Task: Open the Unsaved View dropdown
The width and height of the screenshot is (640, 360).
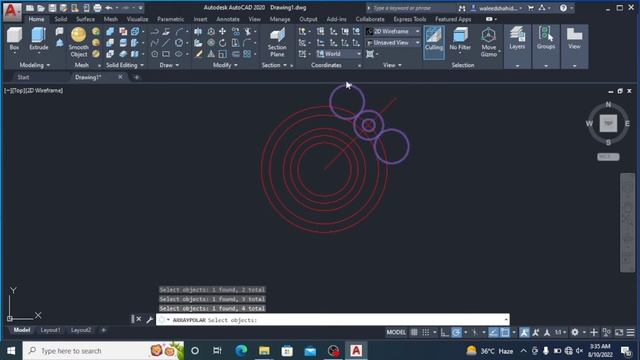Action: (x=393, y=42)
